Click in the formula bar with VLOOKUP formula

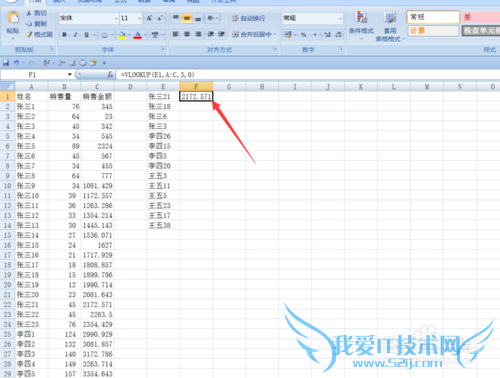[x=307, y=75]
